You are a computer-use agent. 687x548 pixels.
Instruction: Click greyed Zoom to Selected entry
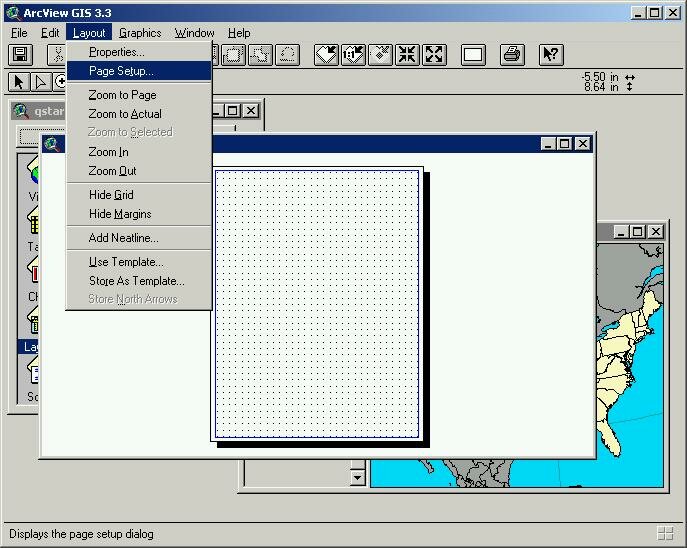[139, 132]
